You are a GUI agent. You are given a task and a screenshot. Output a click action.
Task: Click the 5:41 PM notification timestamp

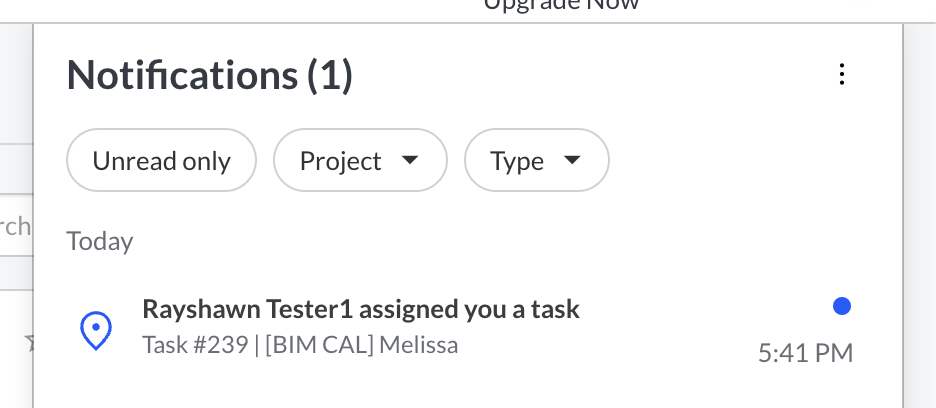pyautogui.click(x=805, y=353)
